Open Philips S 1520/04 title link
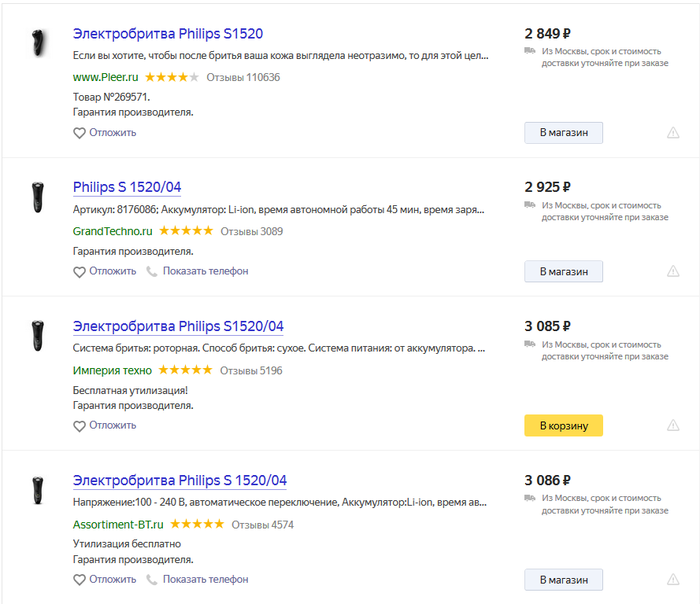Viewport: 700px width, 604px height. point(127,187)
